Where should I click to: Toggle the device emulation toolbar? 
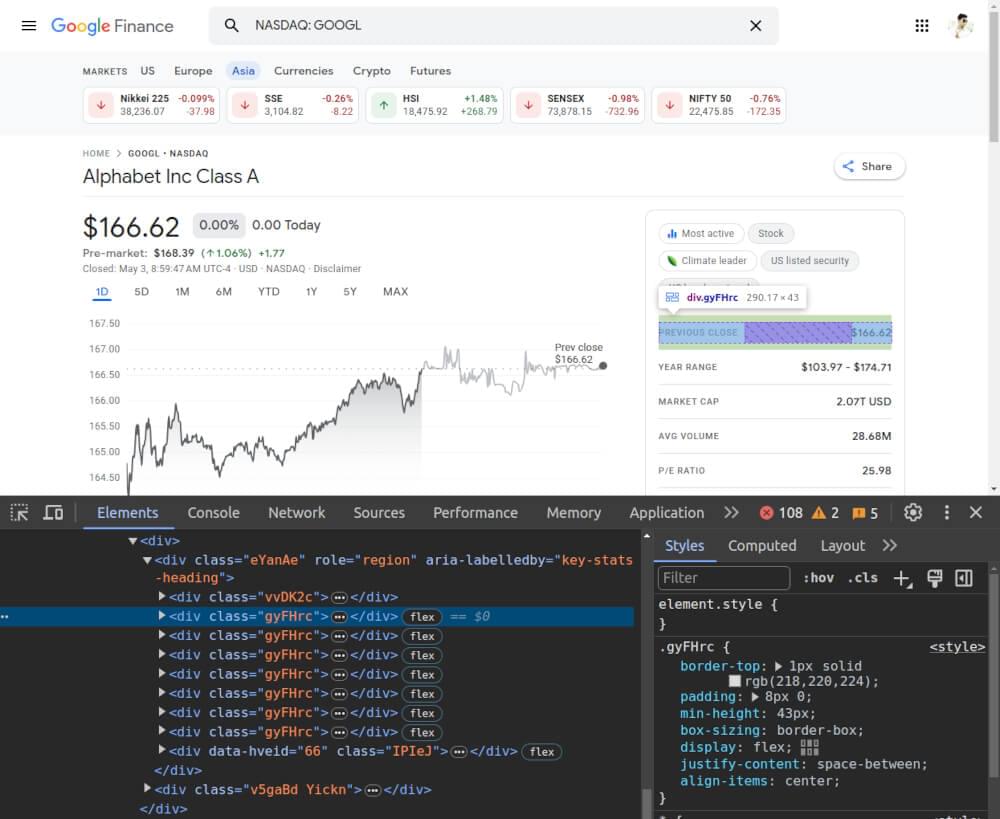point(53,512)
